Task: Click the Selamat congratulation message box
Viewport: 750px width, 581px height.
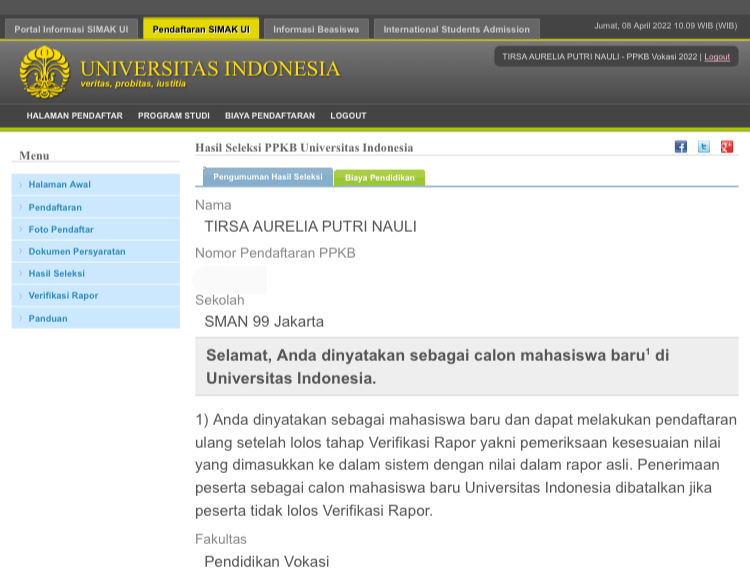Action: (466, 367)
